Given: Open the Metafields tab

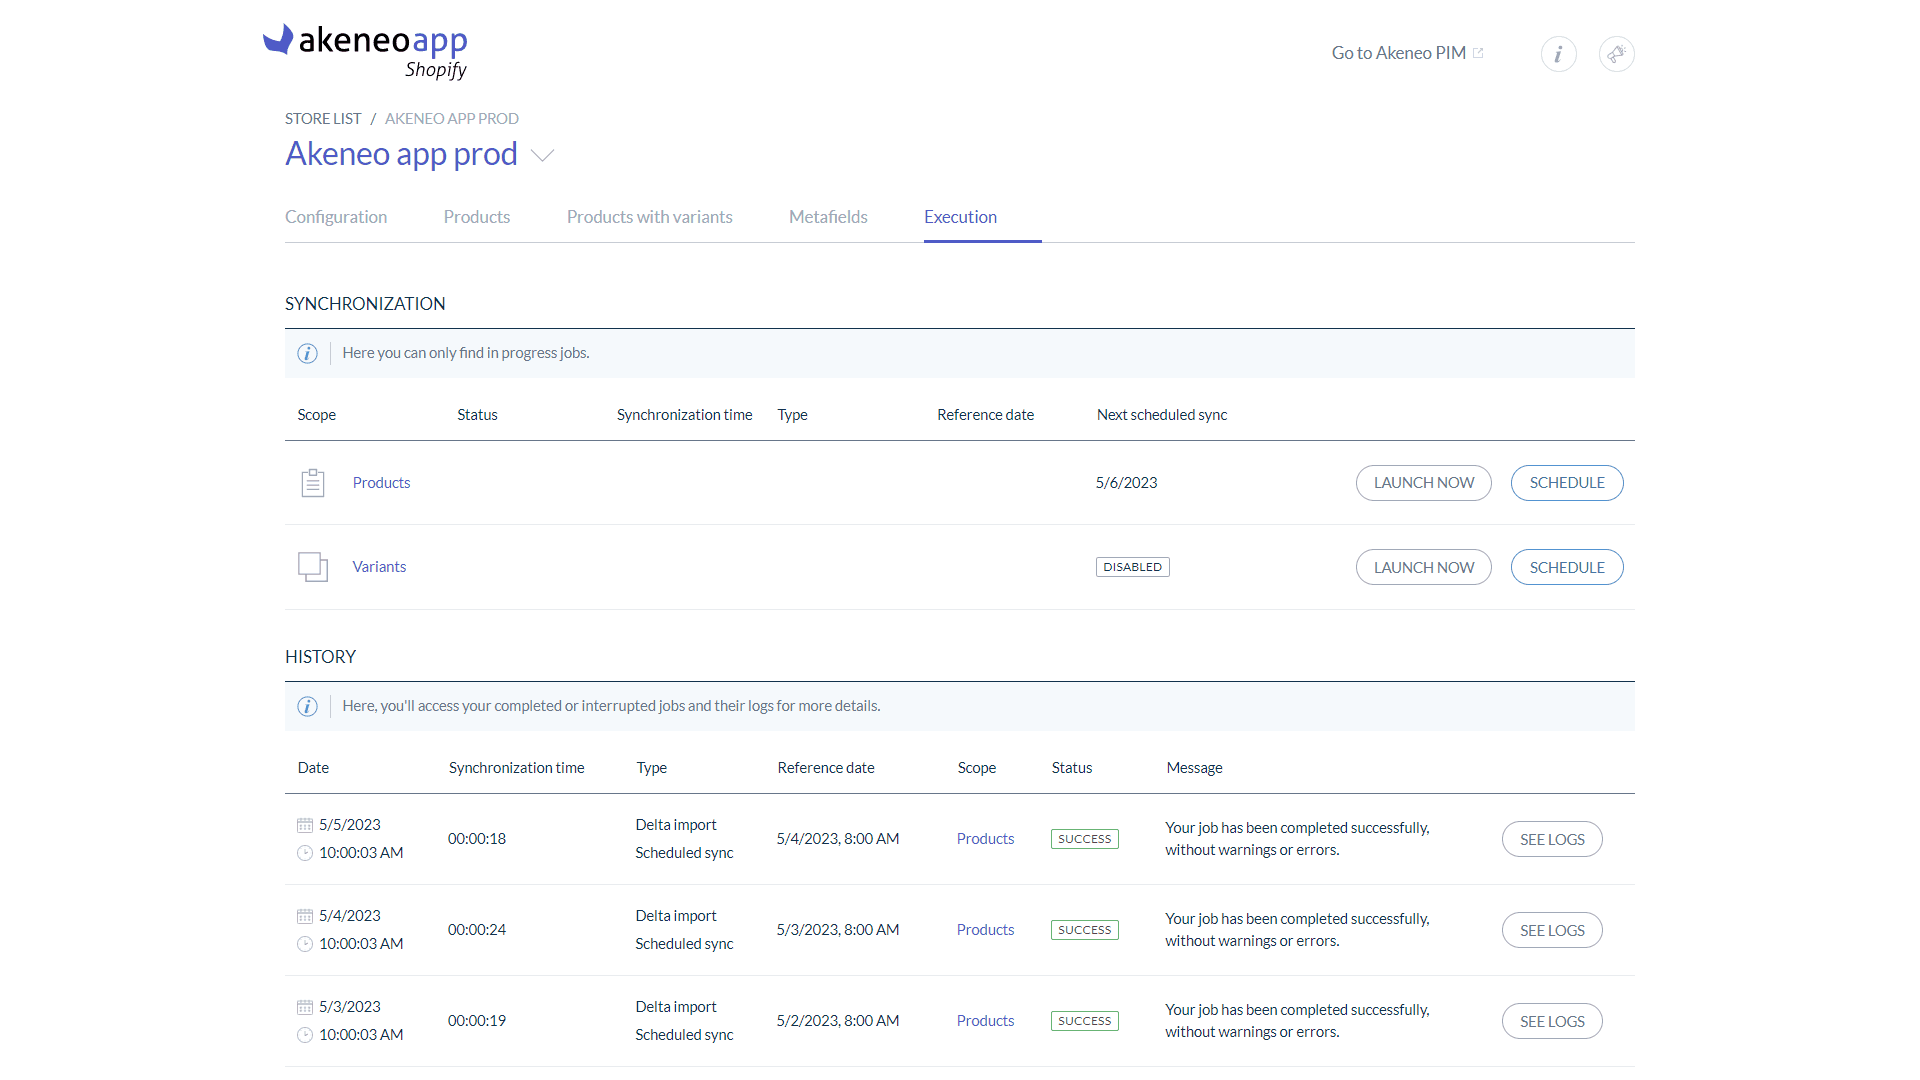Looking at the screenshot, I should coord(828,217).
